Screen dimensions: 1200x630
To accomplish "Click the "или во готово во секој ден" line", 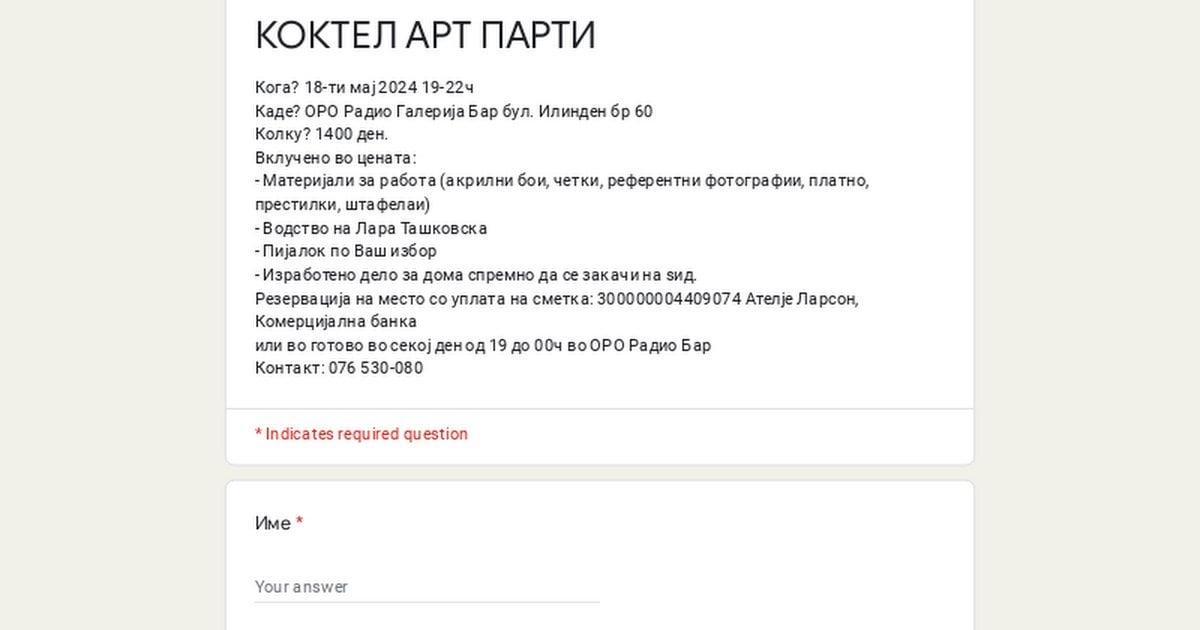I will tap(483, 345).
